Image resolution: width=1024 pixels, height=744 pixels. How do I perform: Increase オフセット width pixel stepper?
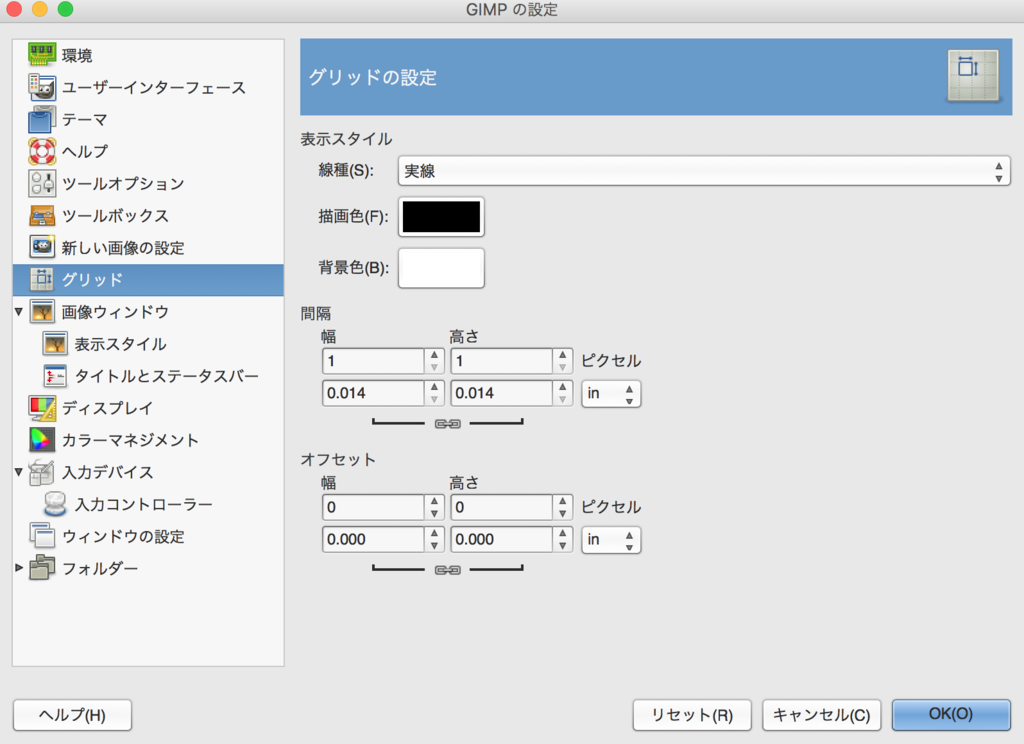coord(434,501)
